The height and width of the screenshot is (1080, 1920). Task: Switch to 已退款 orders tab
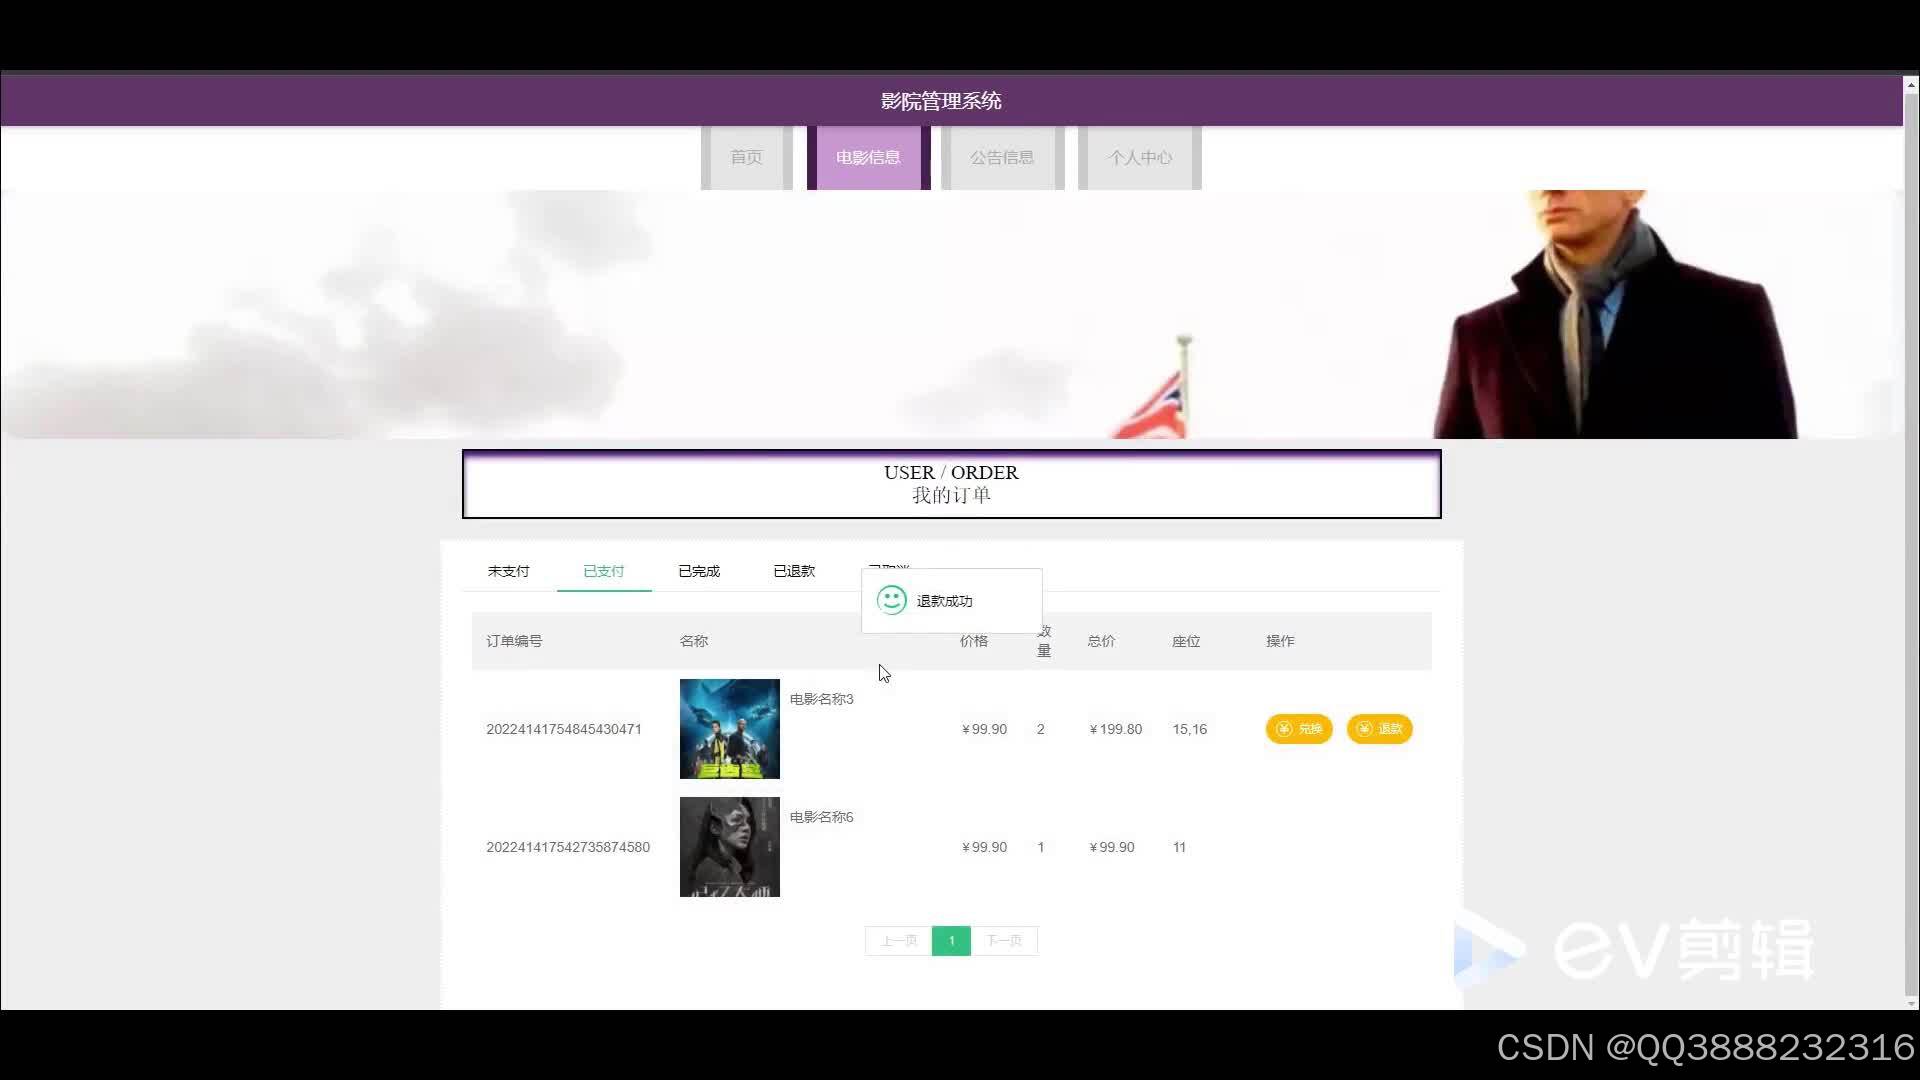(794, 571)
